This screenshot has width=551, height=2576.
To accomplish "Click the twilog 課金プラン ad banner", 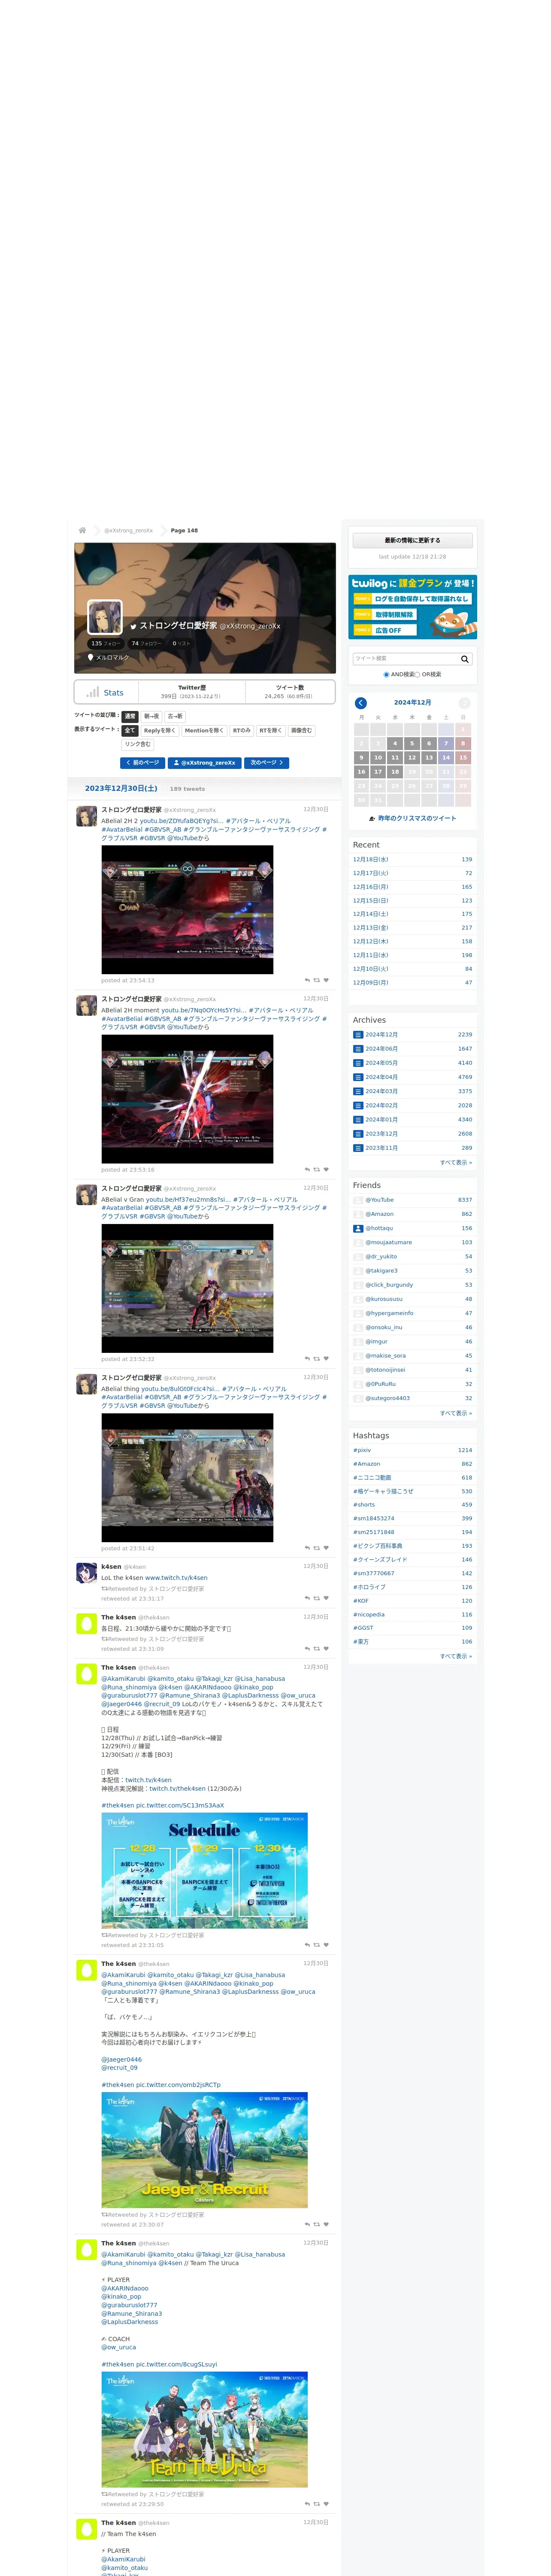I will 412,607.
